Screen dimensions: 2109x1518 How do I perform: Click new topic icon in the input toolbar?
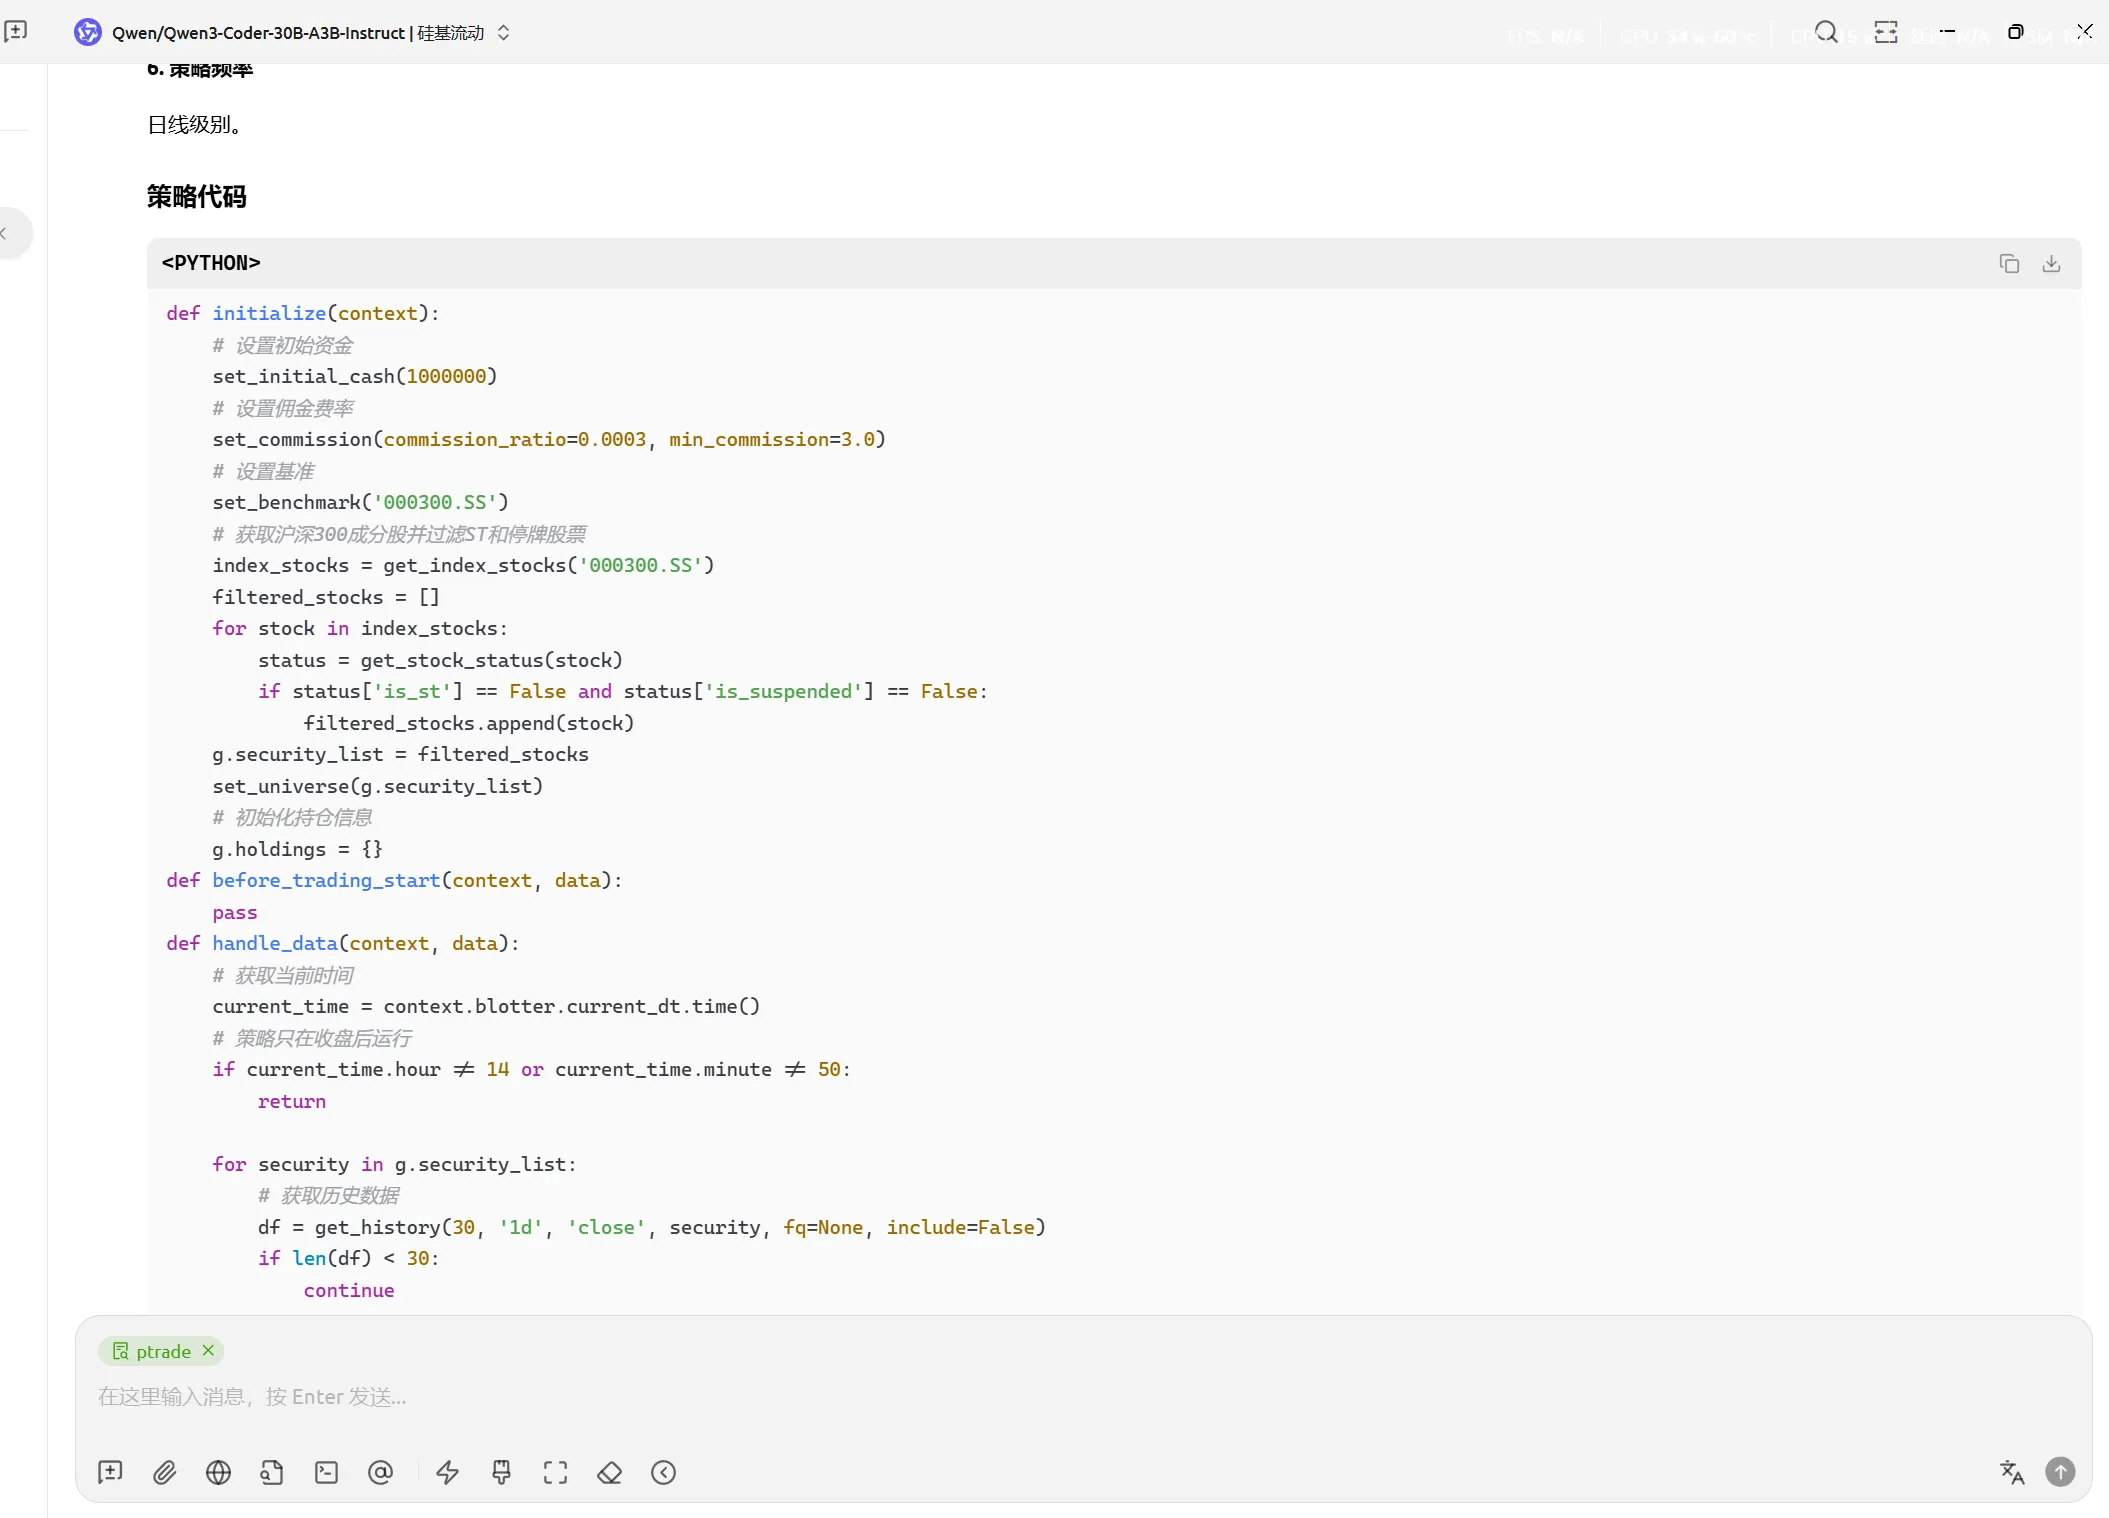(110, 1472)
